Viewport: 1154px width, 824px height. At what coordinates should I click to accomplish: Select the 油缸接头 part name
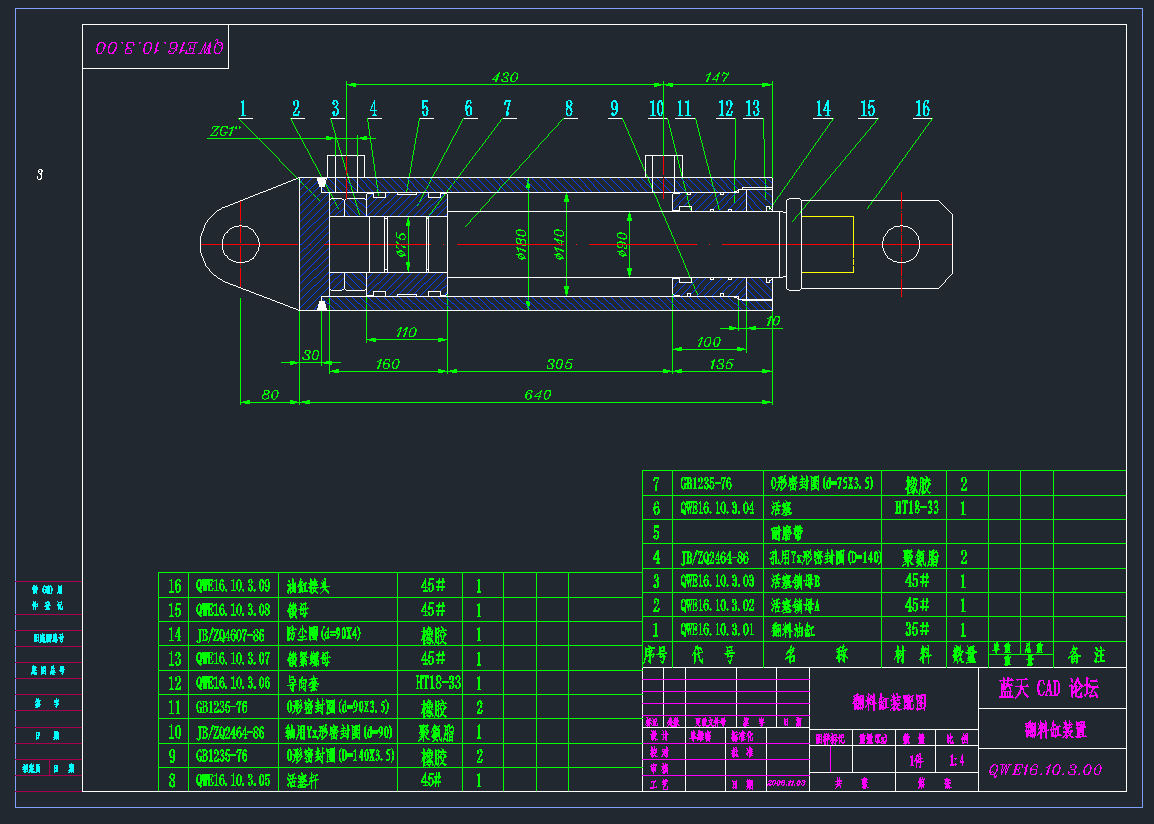point(308,586)
